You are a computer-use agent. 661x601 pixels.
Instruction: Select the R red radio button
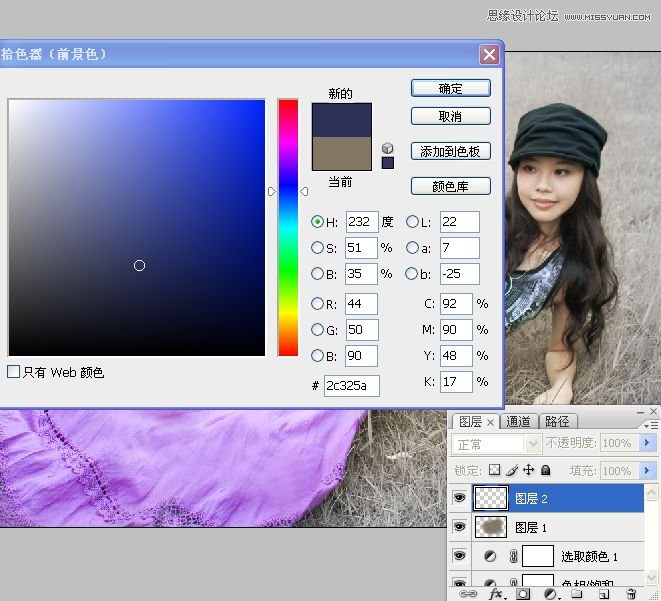317,303
